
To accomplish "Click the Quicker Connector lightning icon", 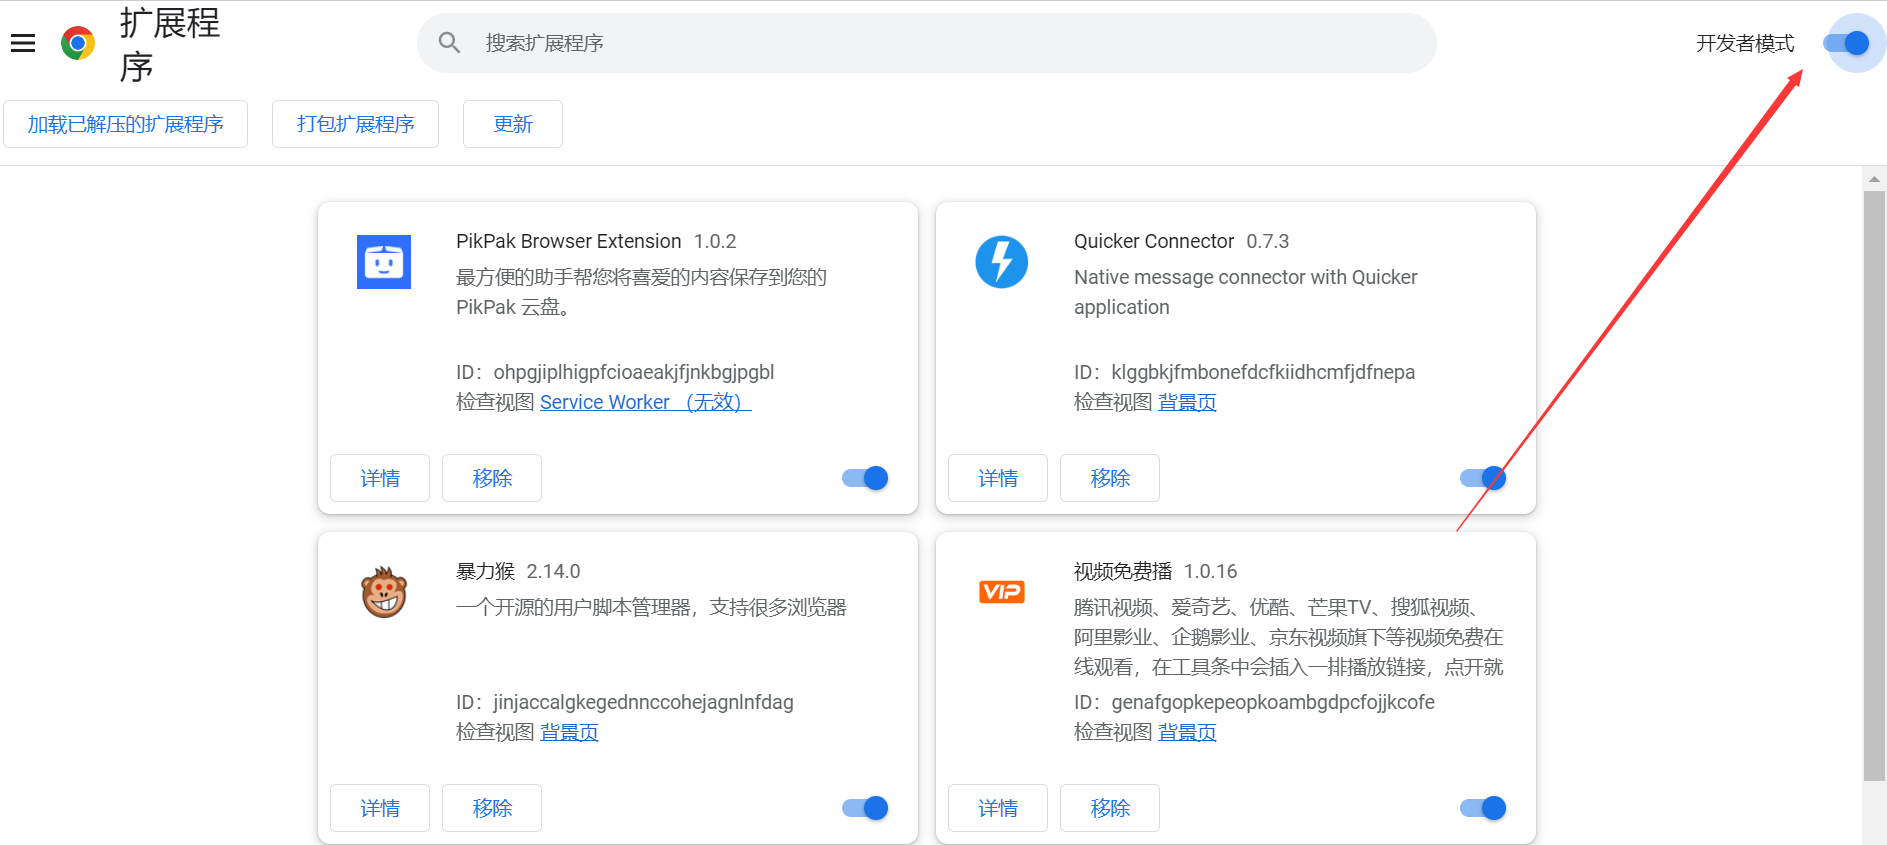I will pos(1001,262).
